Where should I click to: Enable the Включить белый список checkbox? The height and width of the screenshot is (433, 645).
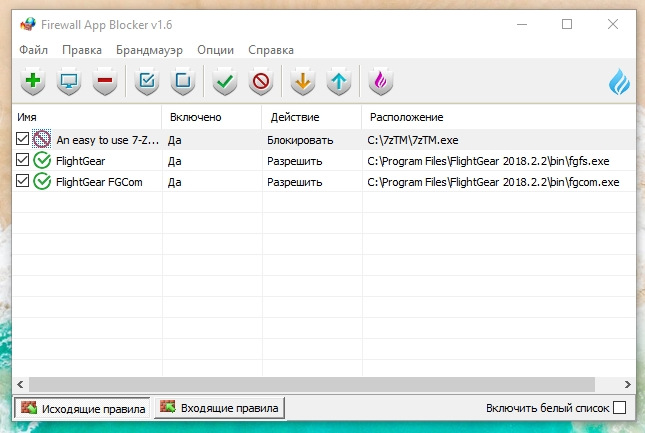coord(619,408)
